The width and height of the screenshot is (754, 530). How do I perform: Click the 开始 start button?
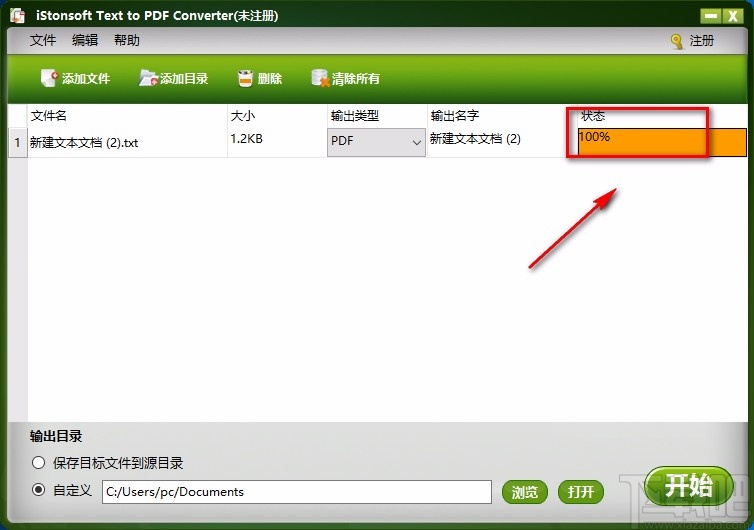[688, 486]
